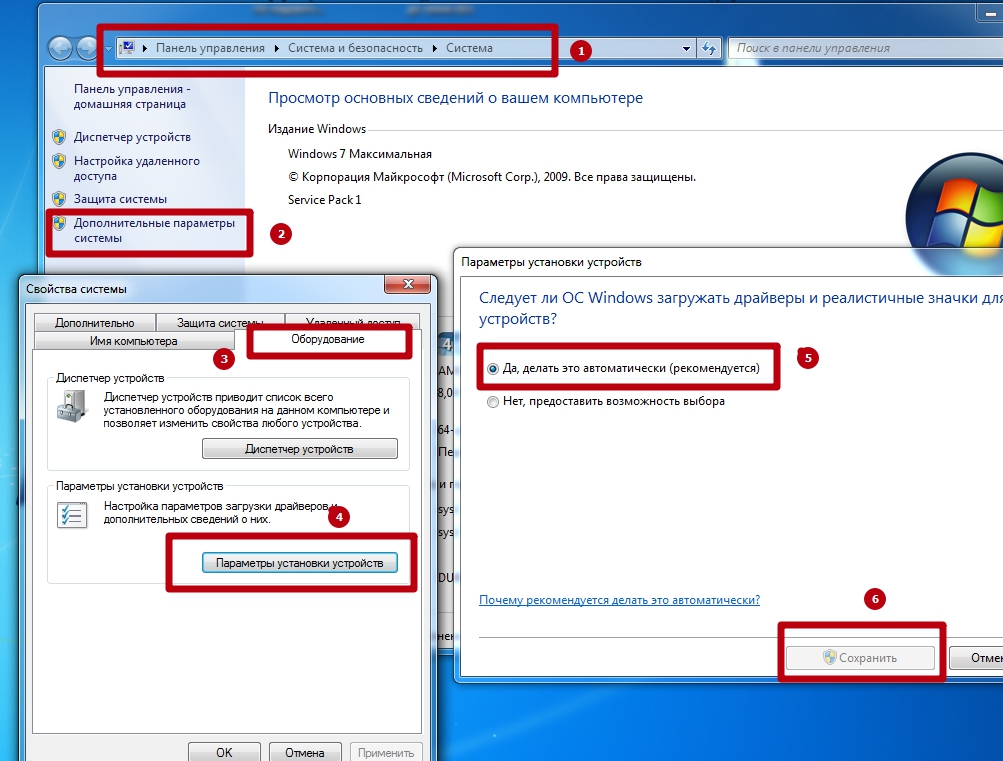The image size is (1003, 761).
Task: Click shield icon beside Защита системы
Action: pyautogui.click(x=59, y=199)
